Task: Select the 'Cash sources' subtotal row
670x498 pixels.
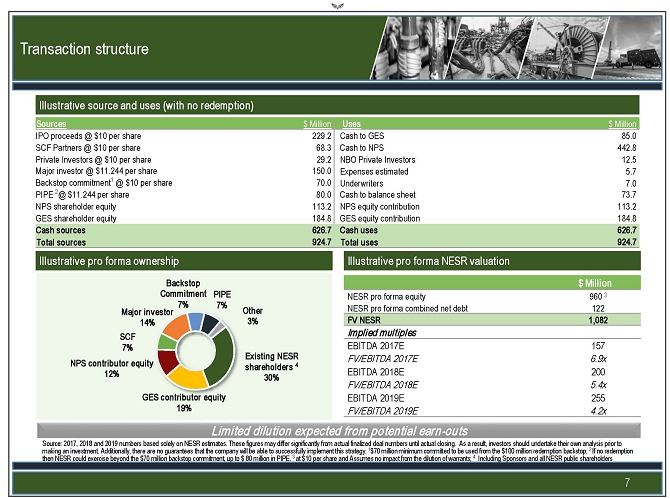Action: [x=184, y=230]
